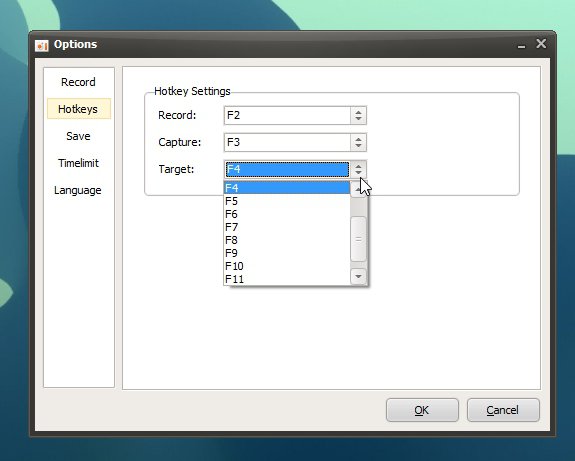Image resolution: width=575 pixels, height=461 pixels.
Task: Open the Timelimit tab
Action: point(78,163)
